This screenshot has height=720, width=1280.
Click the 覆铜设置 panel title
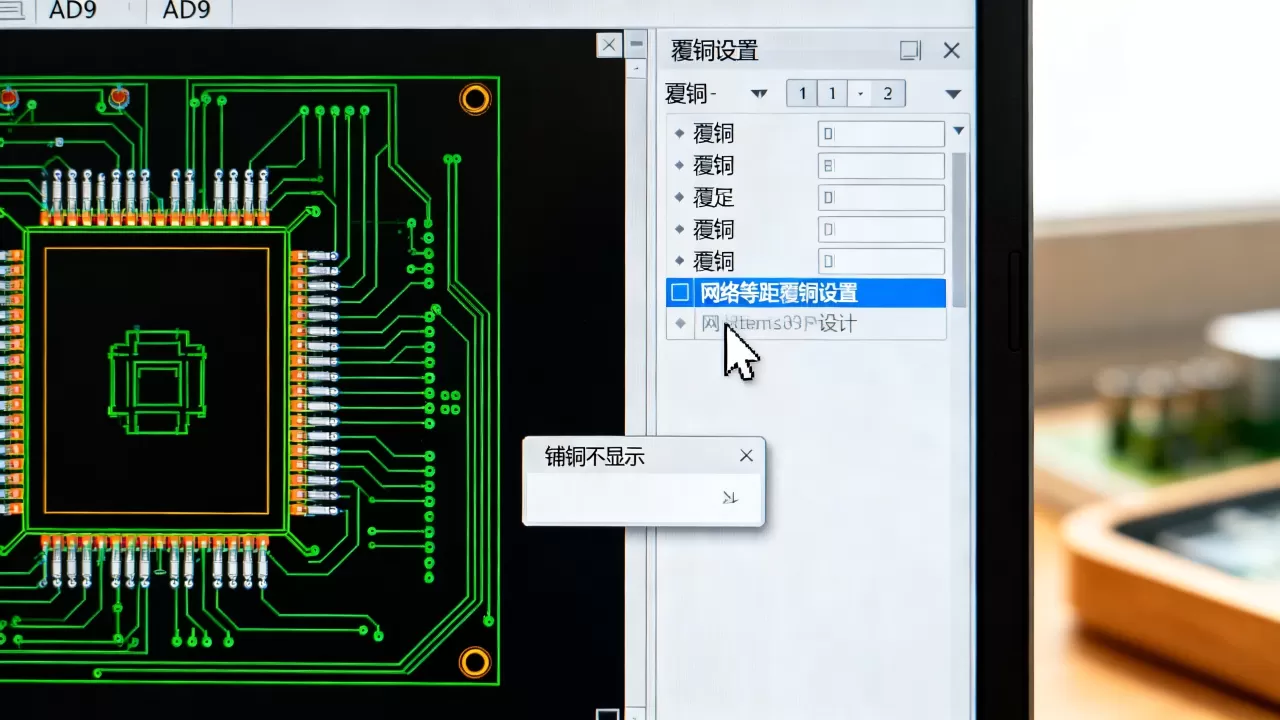point(714,51)
